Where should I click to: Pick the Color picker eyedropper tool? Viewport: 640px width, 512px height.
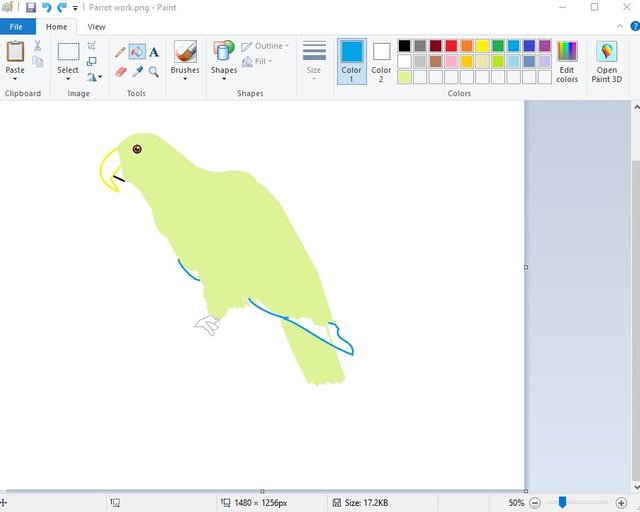[137, 72]
